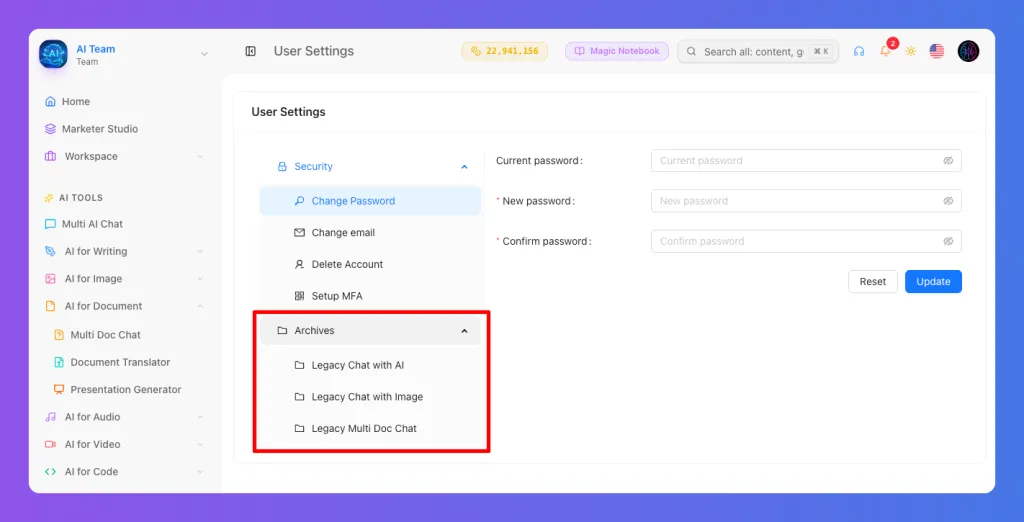Click the Setup MFA QR code icon
The height and width of the screenshot is (522, 1024).
click(x=300, y=296)
